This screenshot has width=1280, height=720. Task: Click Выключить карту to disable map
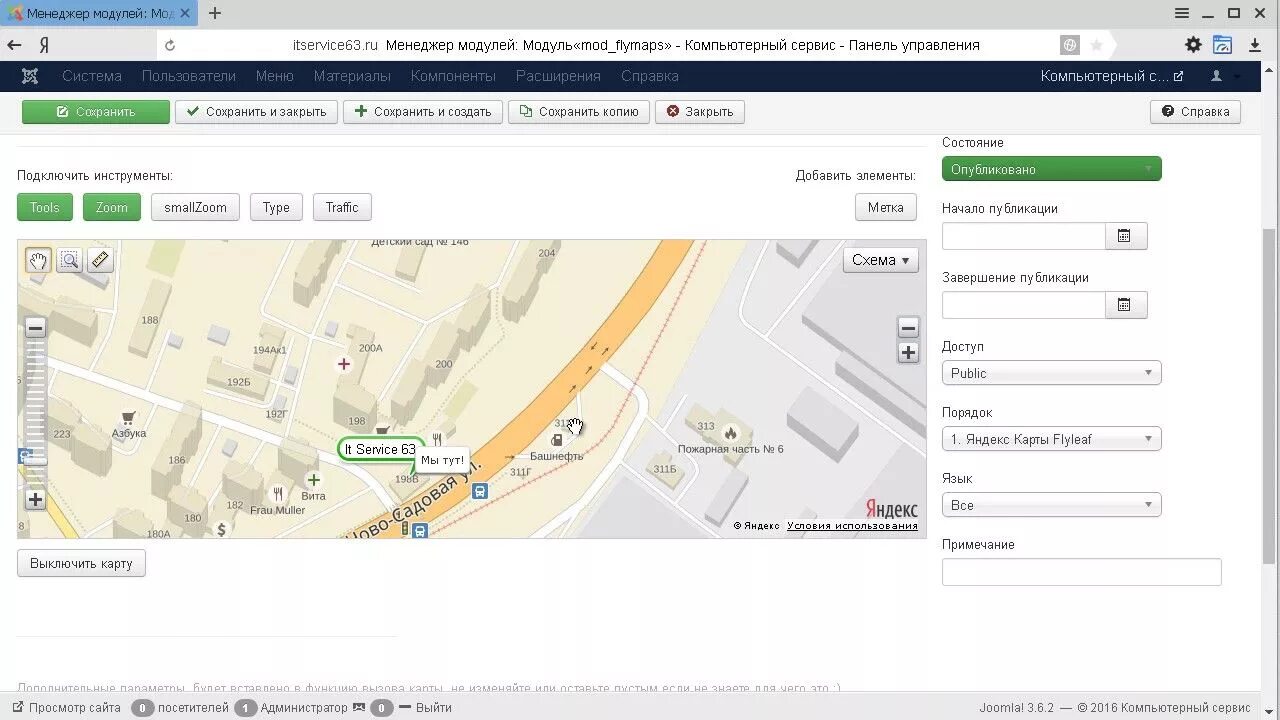click(x=81, y=563)
